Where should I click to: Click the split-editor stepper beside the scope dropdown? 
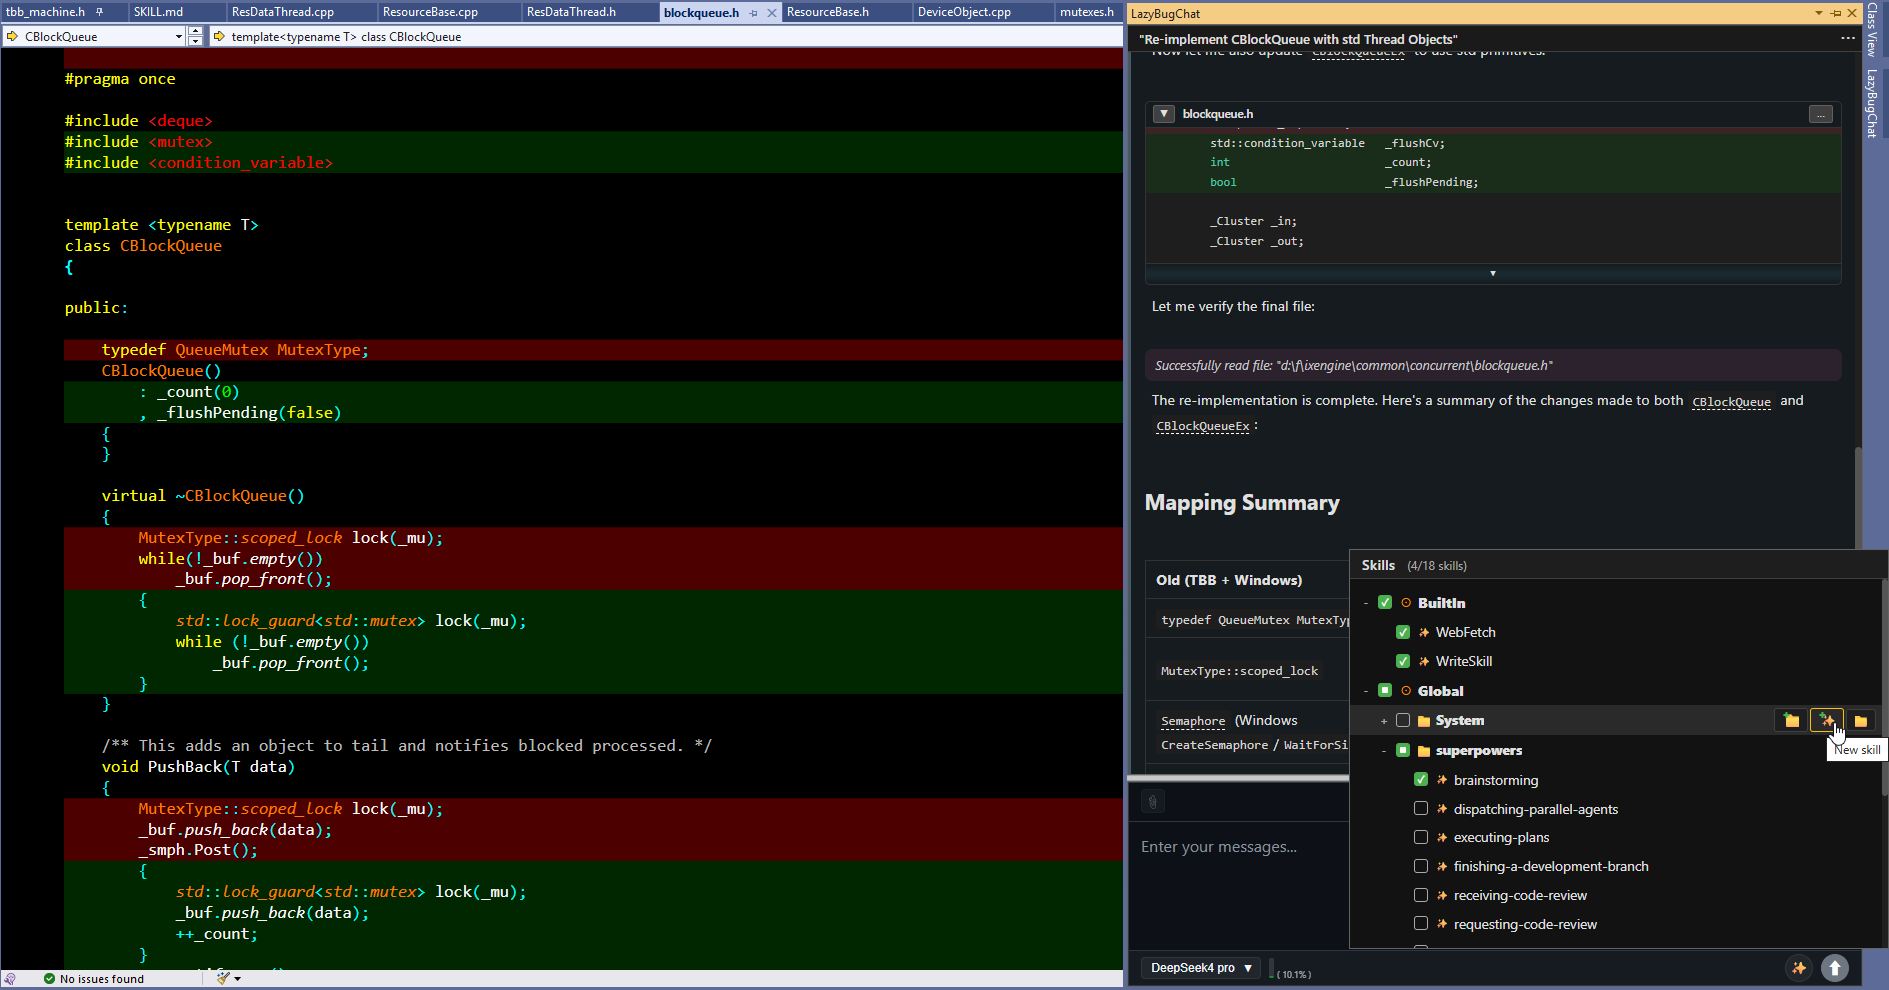coord(195,36)
